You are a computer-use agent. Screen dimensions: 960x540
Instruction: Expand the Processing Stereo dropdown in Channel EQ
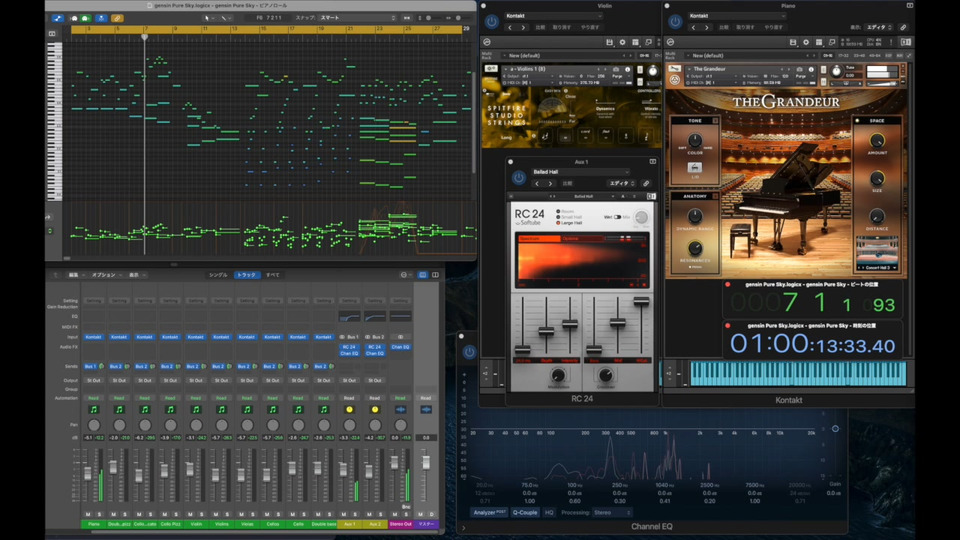(612, 512)
